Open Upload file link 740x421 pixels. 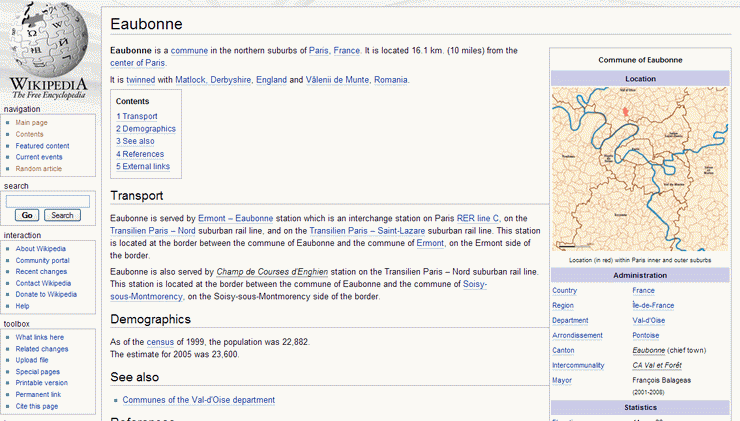coord(32,360)
